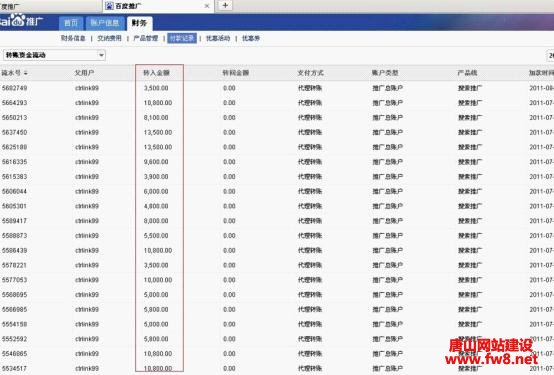Open the 产品管理 submenu
The height and width of the screenshot is (375, 554).
[x=146, y=38]
